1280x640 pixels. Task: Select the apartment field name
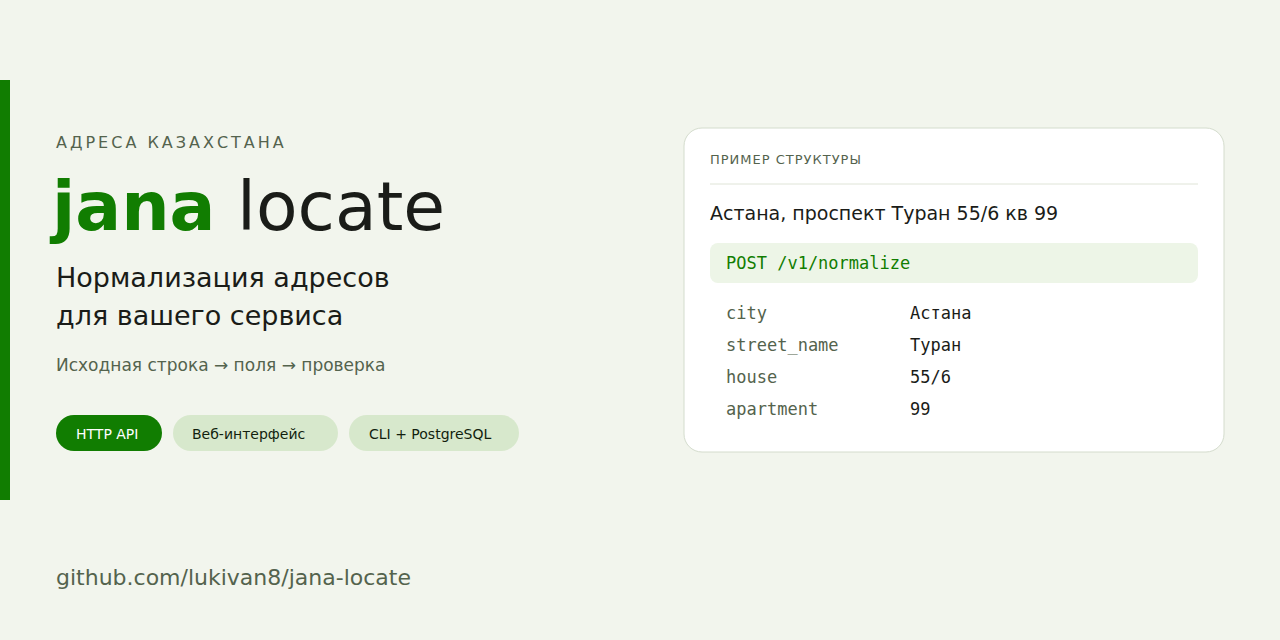(772, 409)
